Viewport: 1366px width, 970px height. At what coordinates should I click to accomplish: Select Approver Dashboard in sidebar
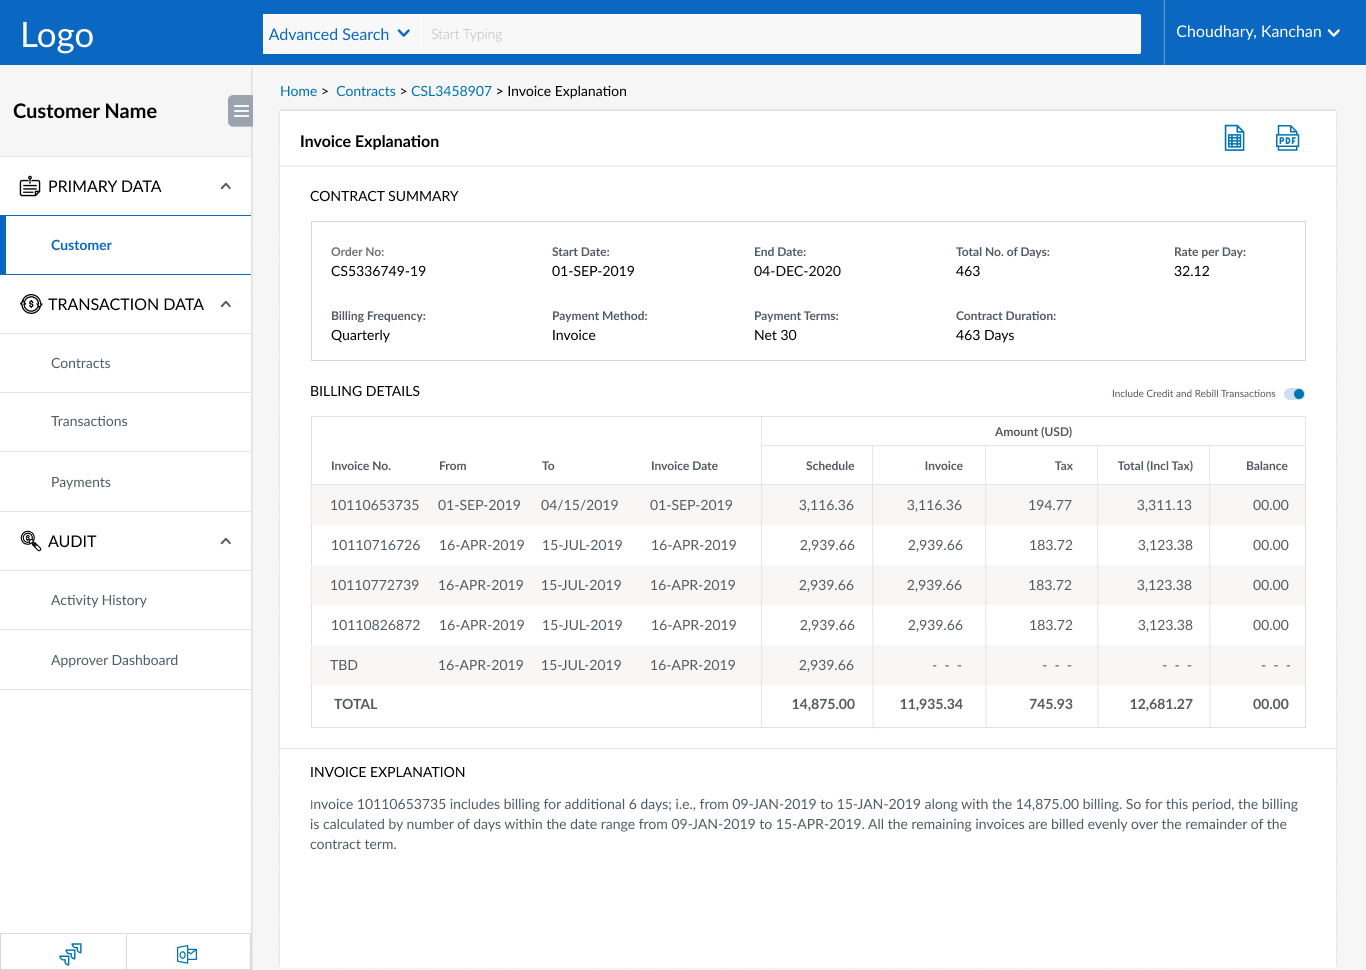[114, 660]
